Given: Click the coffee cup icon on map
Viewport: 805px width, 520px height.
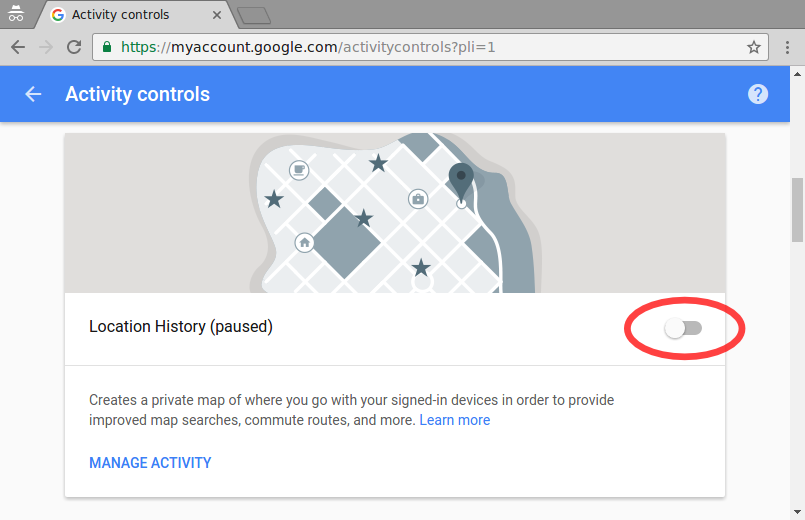Looking at the screenshot, I should point(298,170).
